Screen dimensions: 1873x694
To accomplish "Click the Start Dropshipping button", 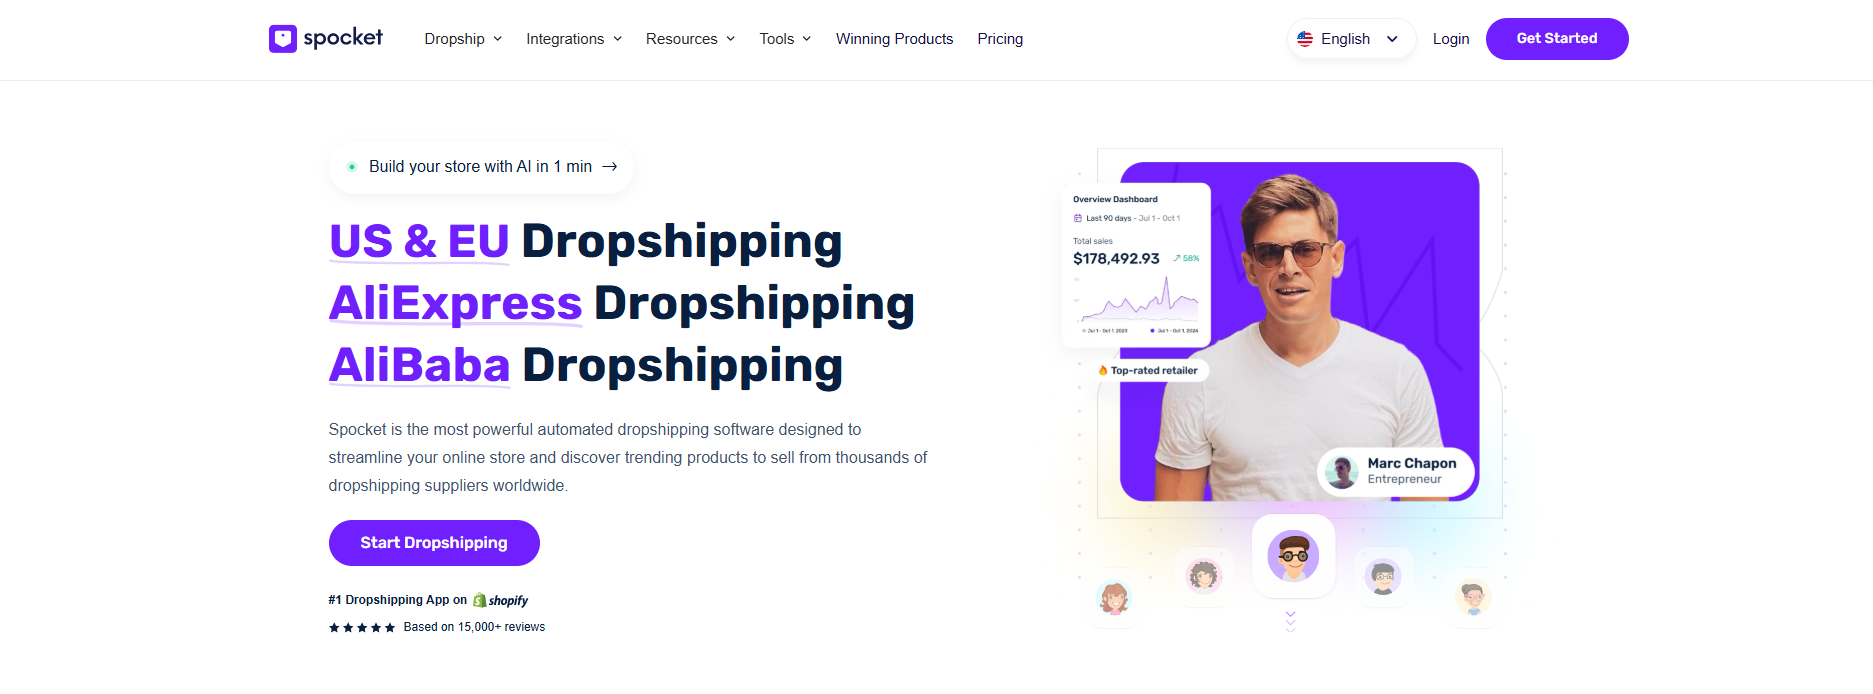I will coord(434,543).
